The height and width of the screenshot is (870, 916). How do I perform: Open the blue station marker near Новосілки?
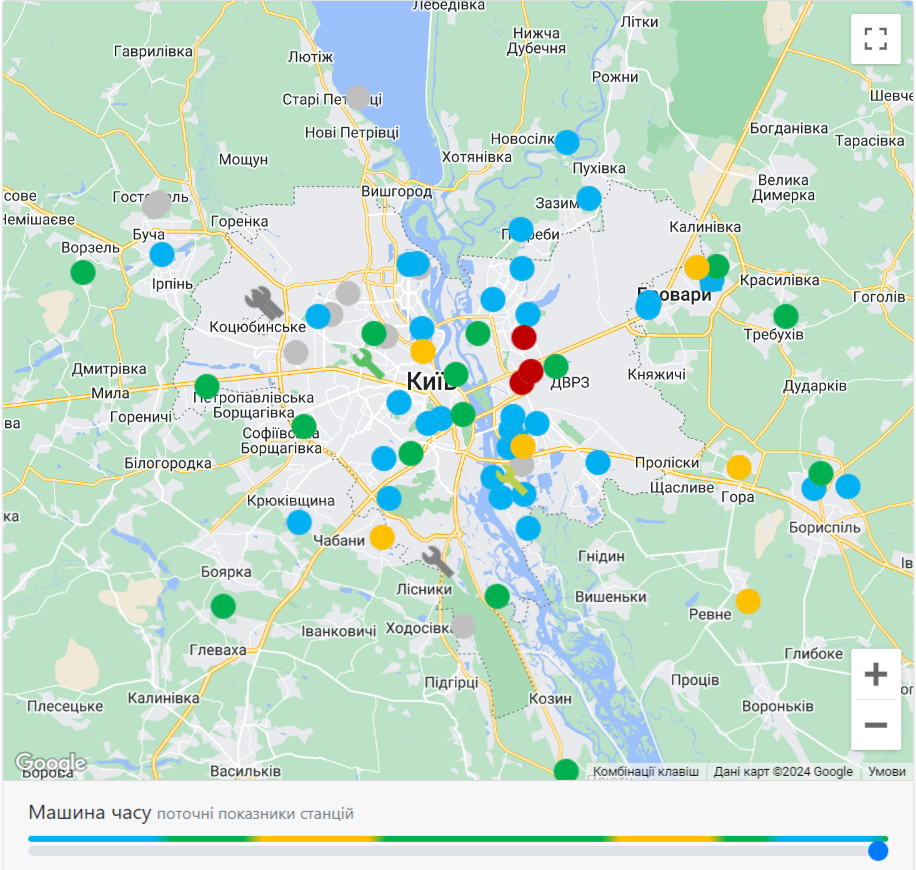[x=567, y=142]
